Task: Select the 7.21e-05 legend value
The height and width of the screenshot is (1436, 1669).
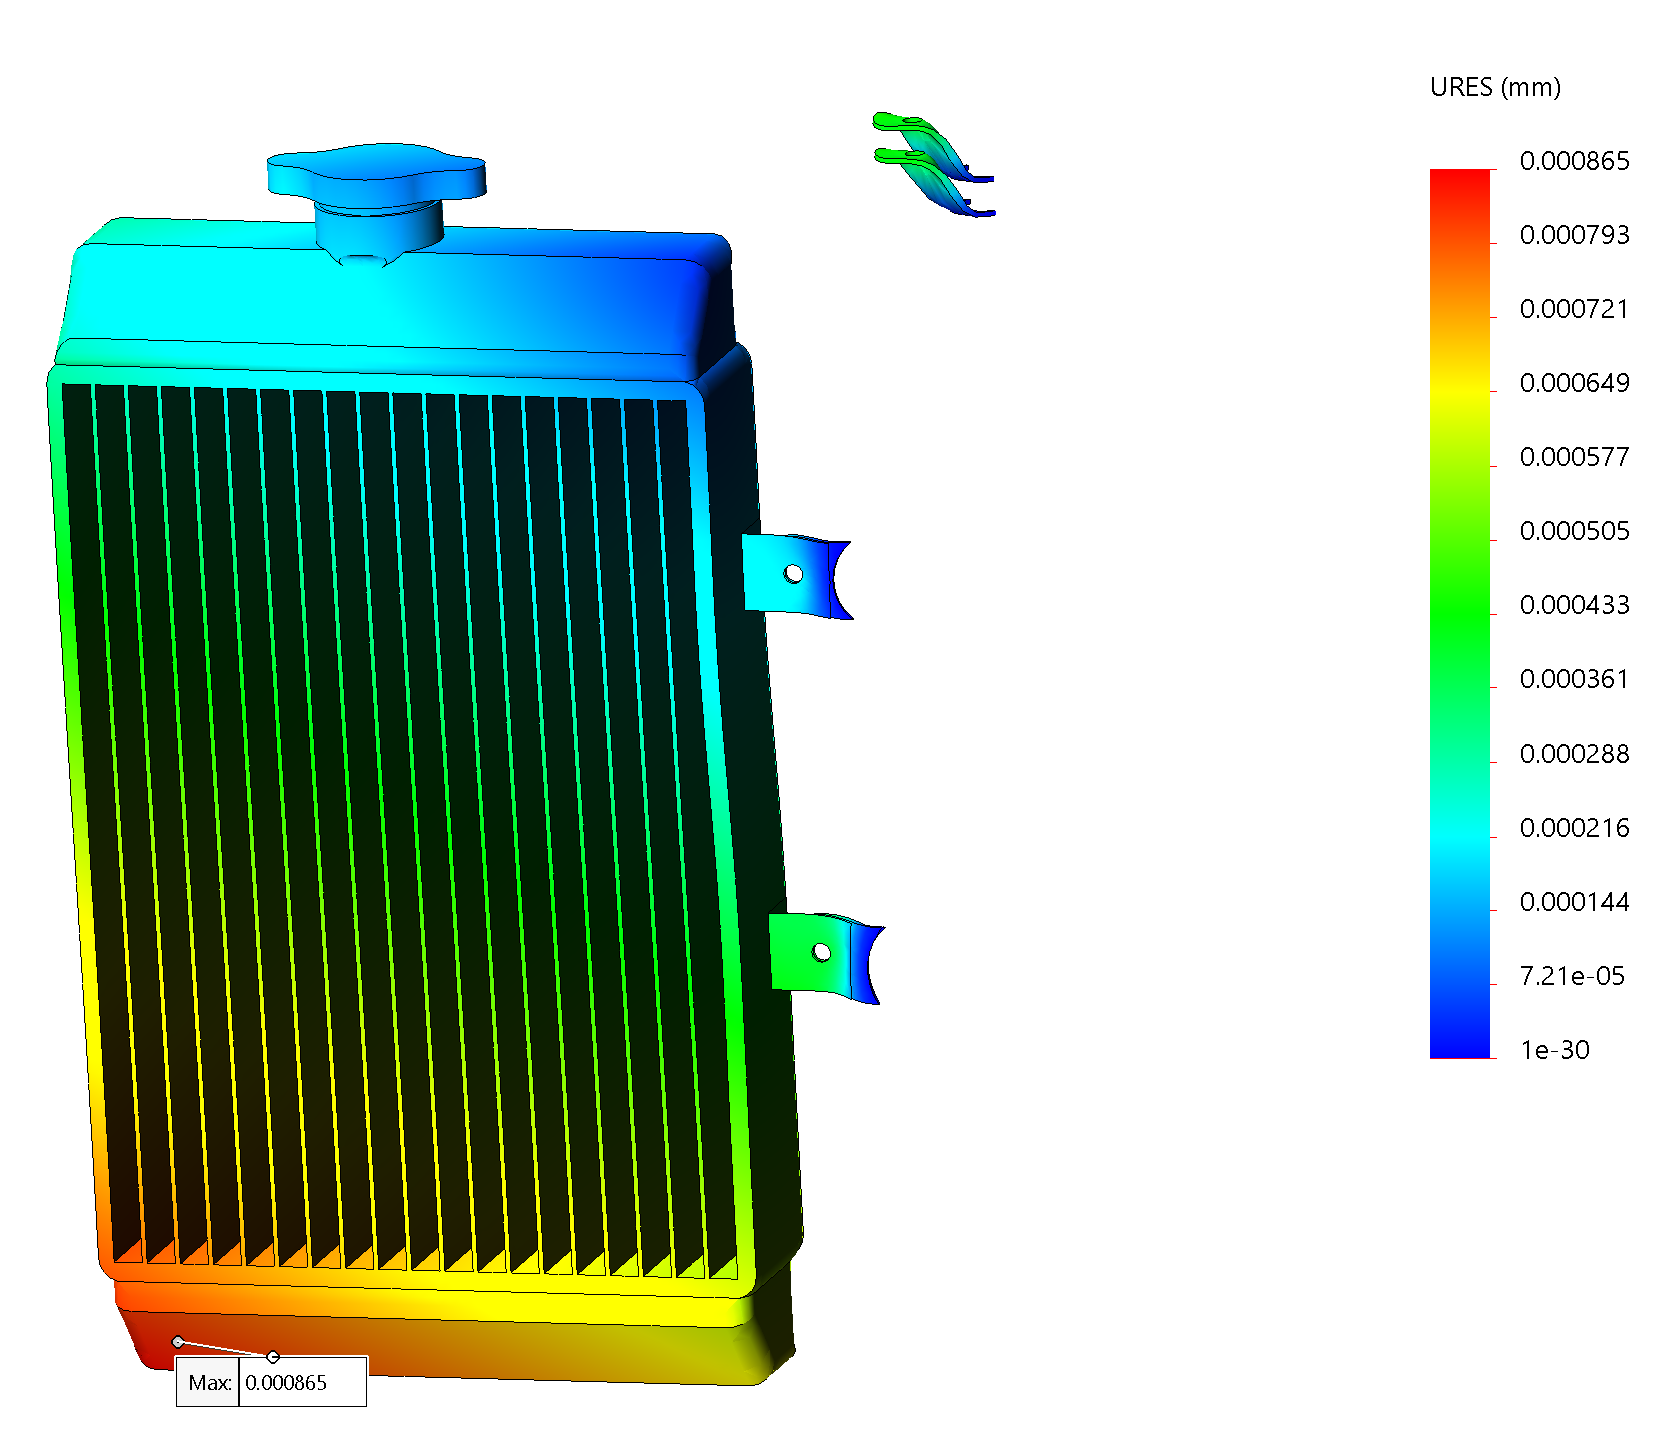Action: (1572, 976)
